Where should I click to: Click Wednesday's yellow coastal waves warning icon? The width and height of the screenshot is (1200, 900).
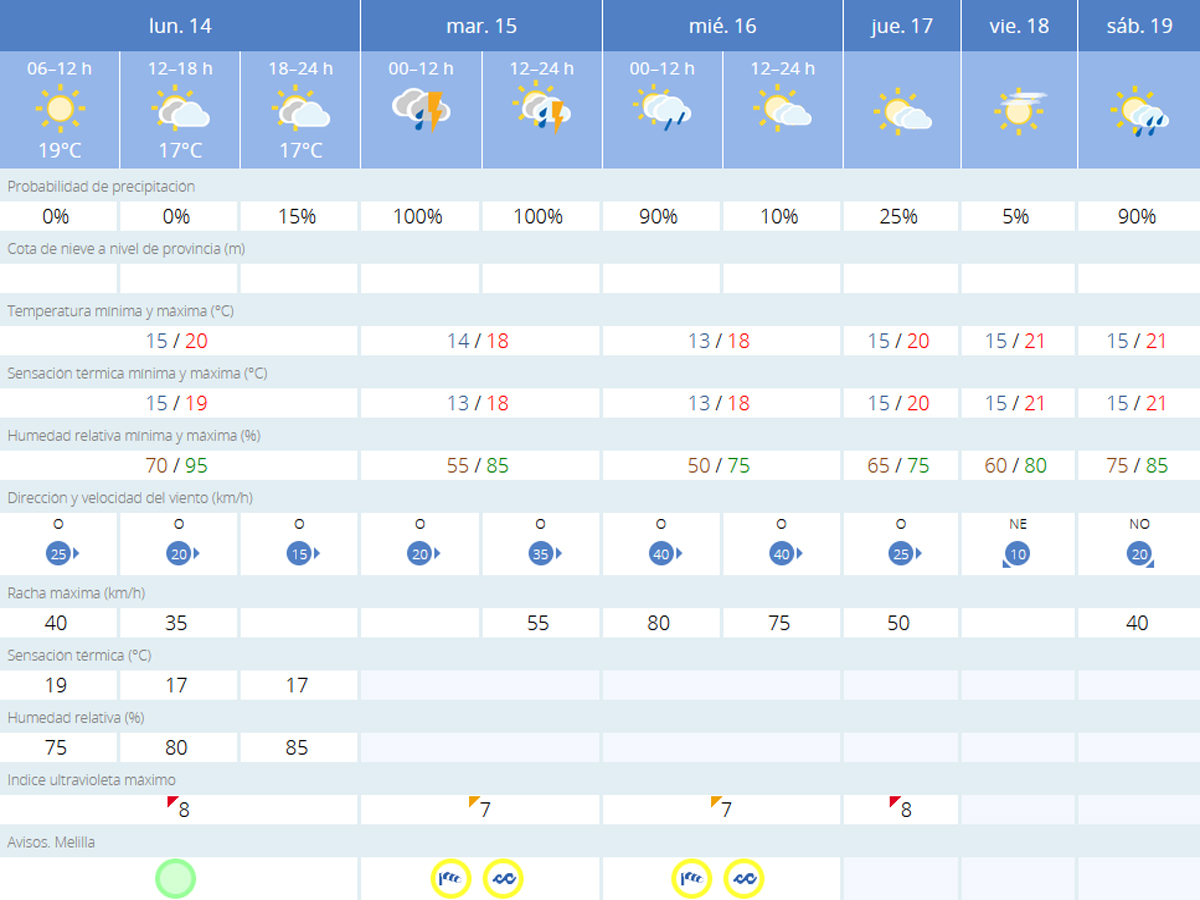click(744, 879)
